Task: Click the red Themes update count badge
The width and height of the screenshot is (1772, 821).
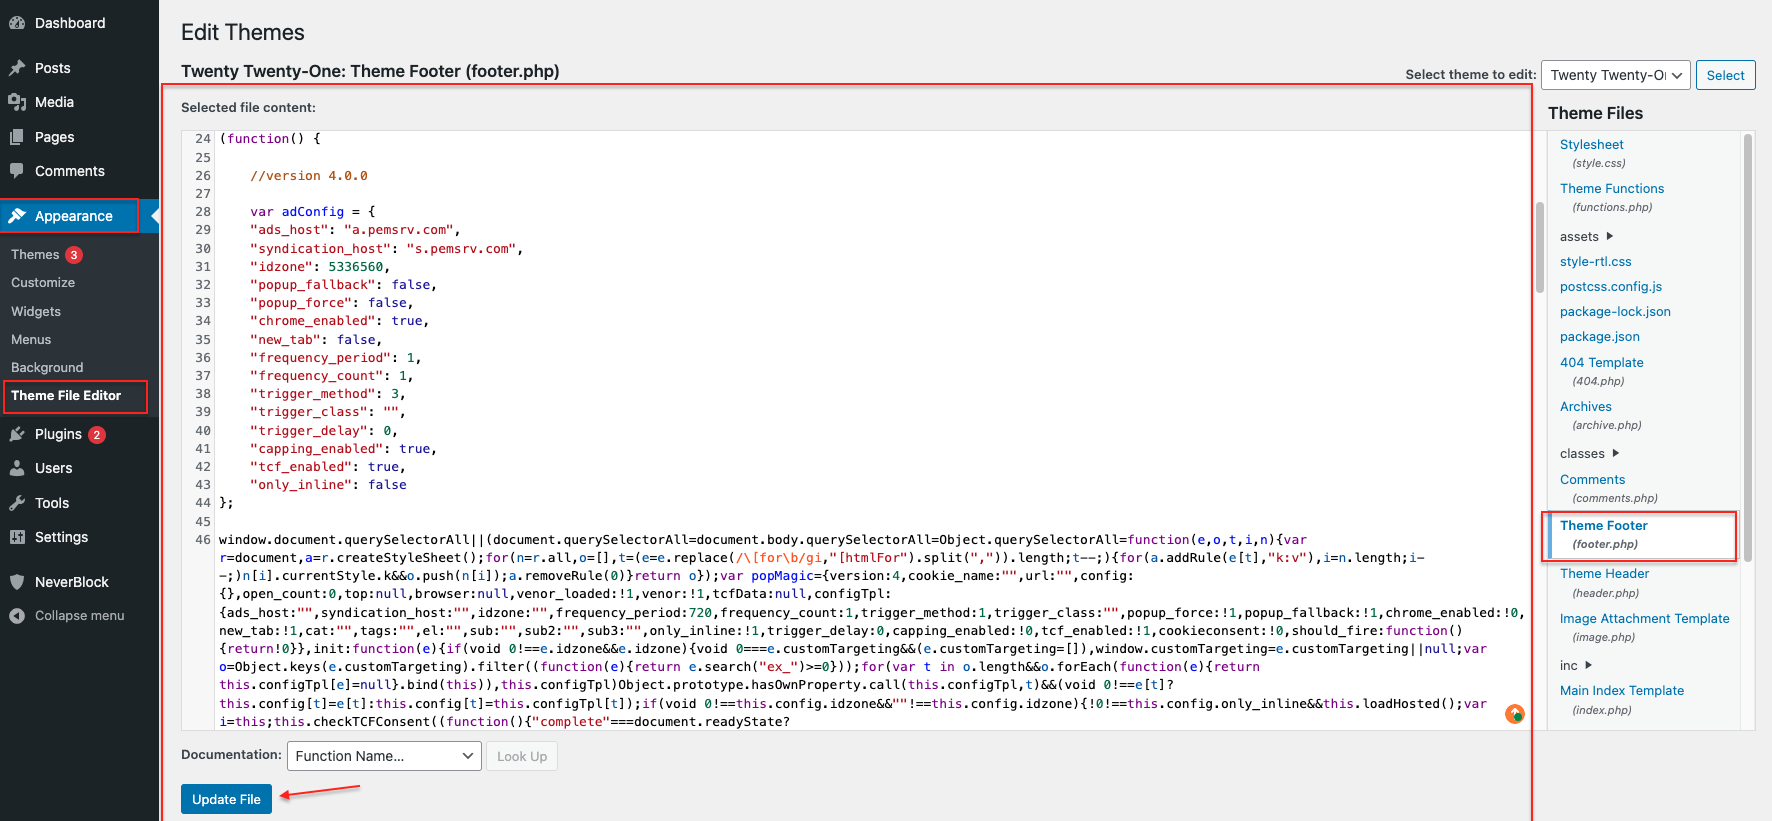Action: 74,255
